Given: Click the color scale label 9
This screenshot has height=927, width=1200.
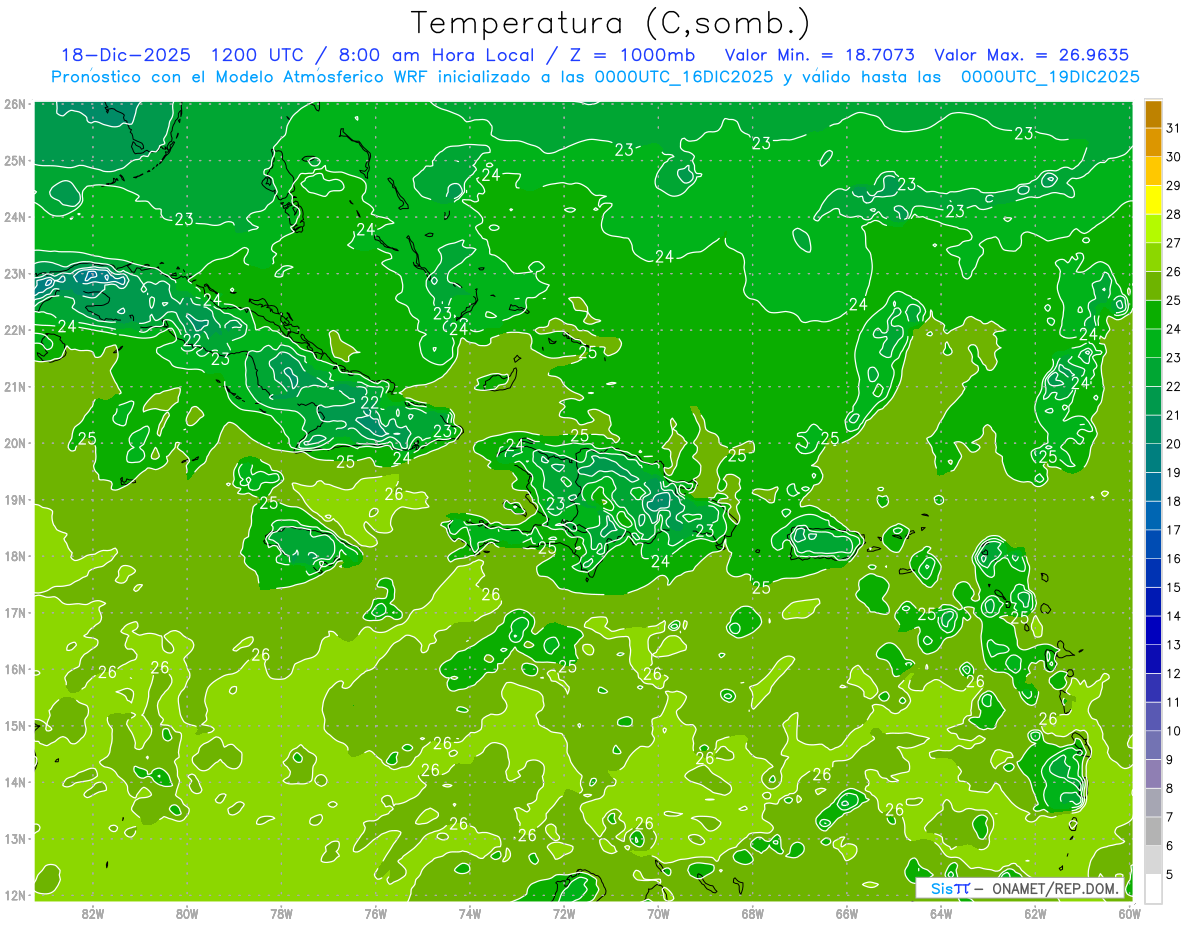Looking at the screenshot, I should click(1170, 760).
